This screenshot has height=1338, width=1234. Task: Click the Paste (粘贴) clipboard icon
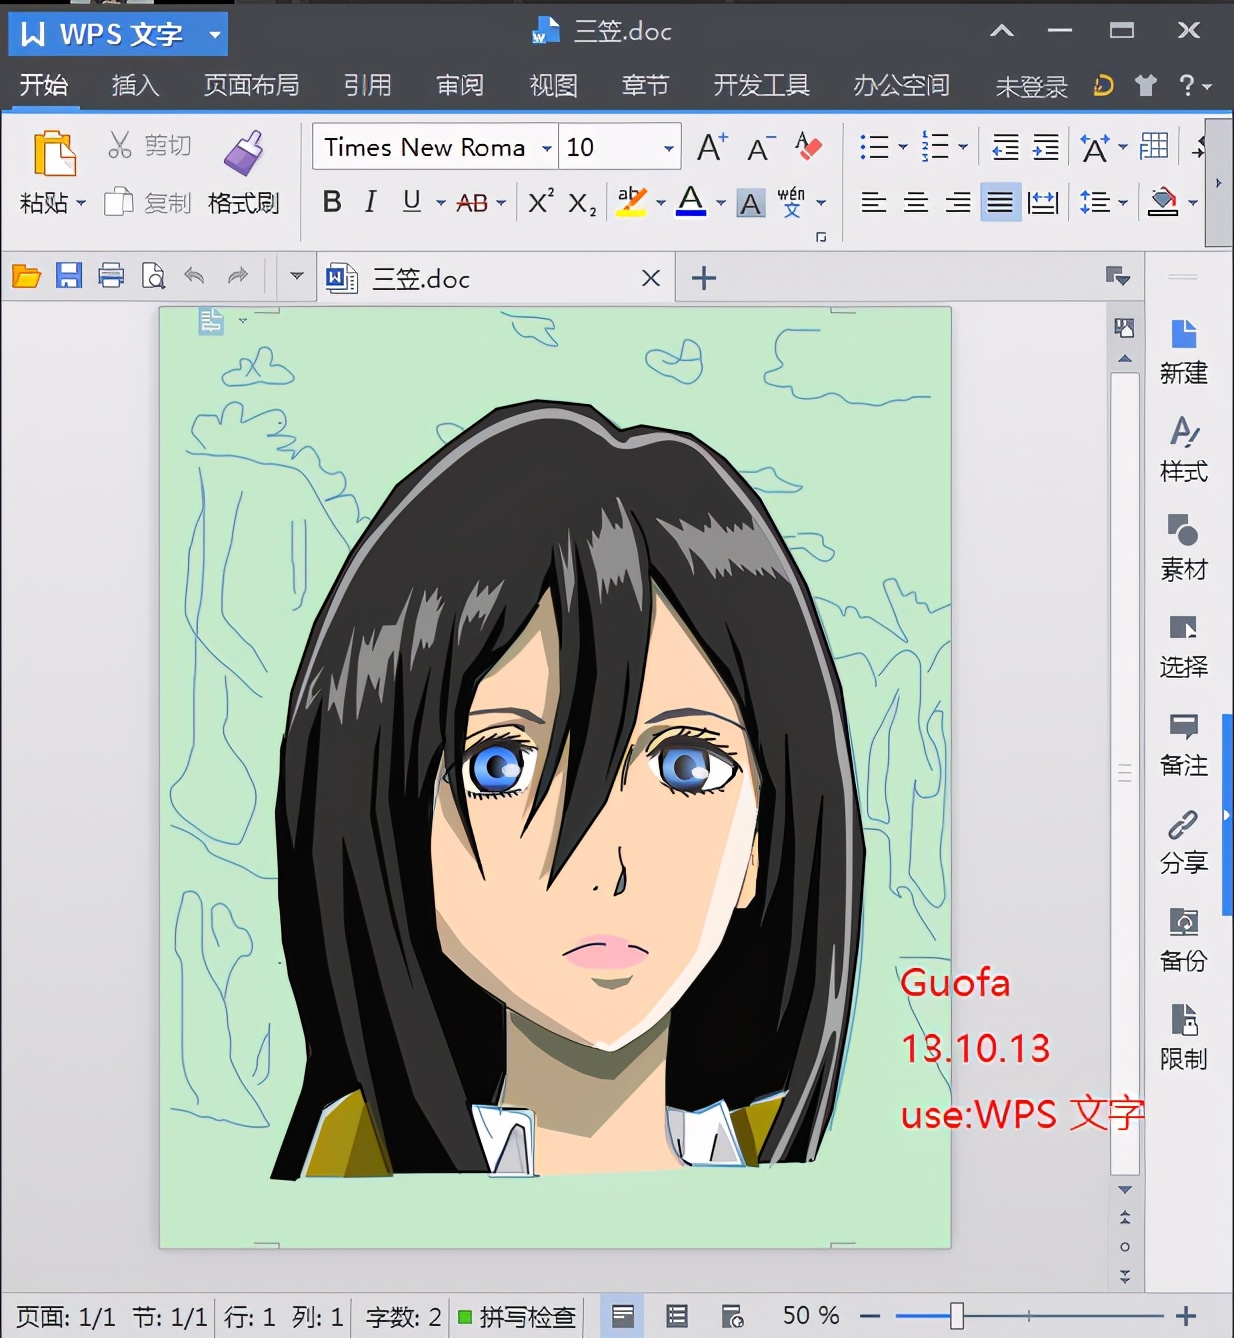(x=54, y=154)
